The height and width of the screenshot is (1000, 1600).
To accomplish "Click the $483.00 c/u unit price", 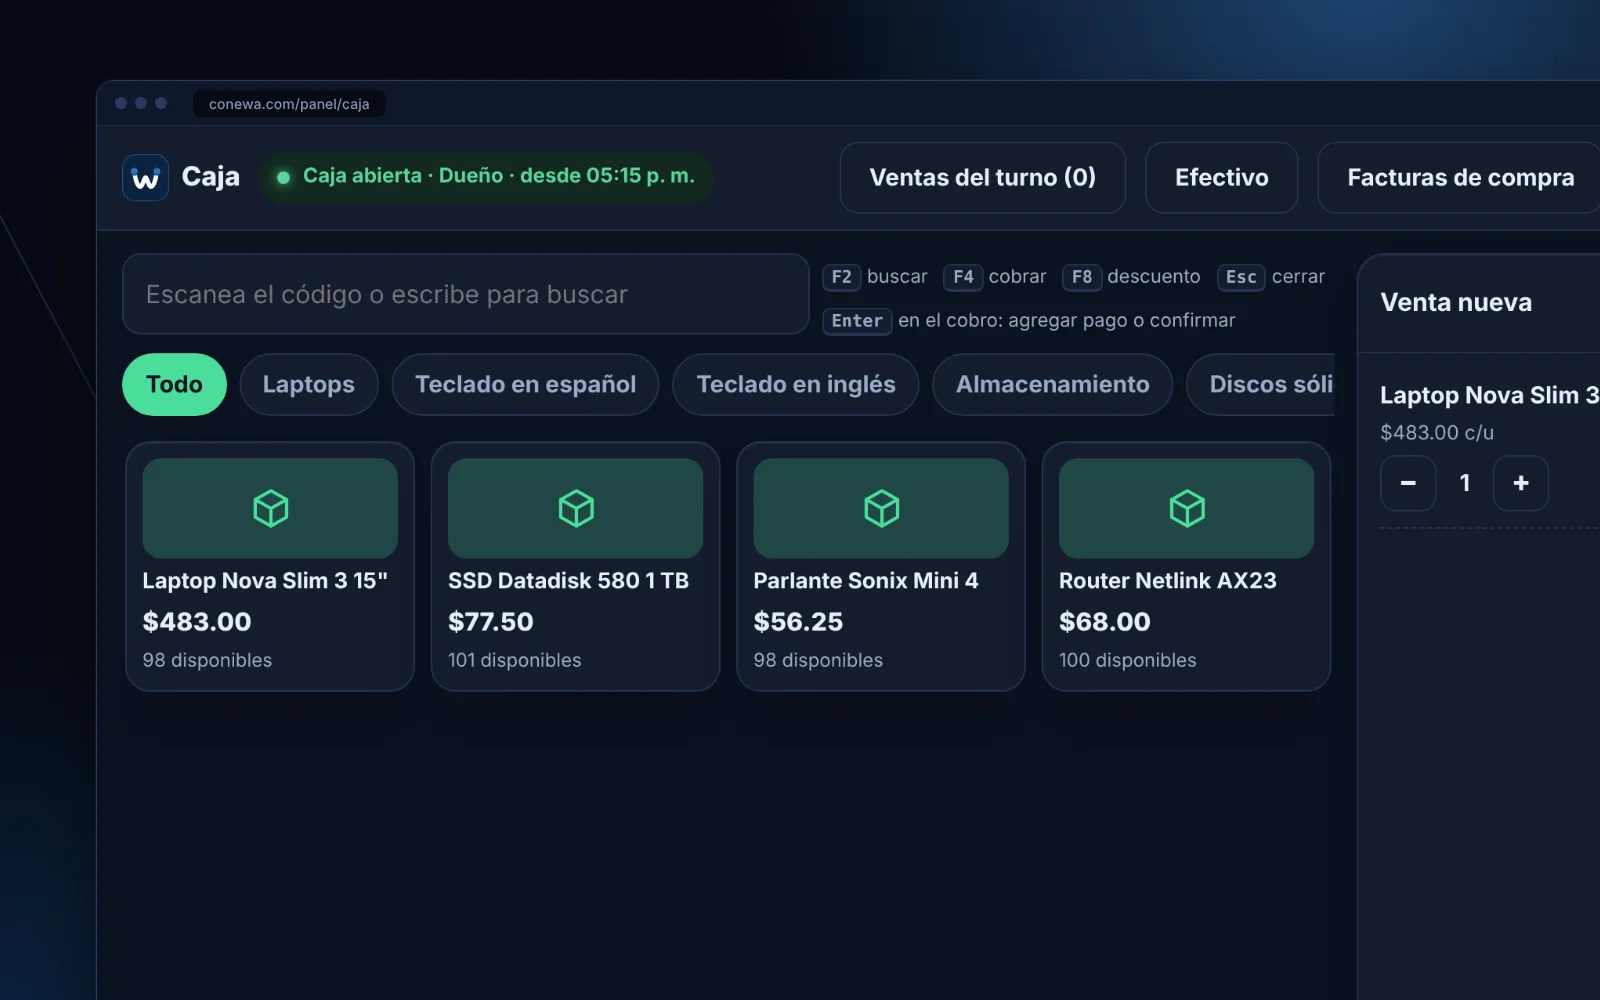I will tap(1437, 433).
